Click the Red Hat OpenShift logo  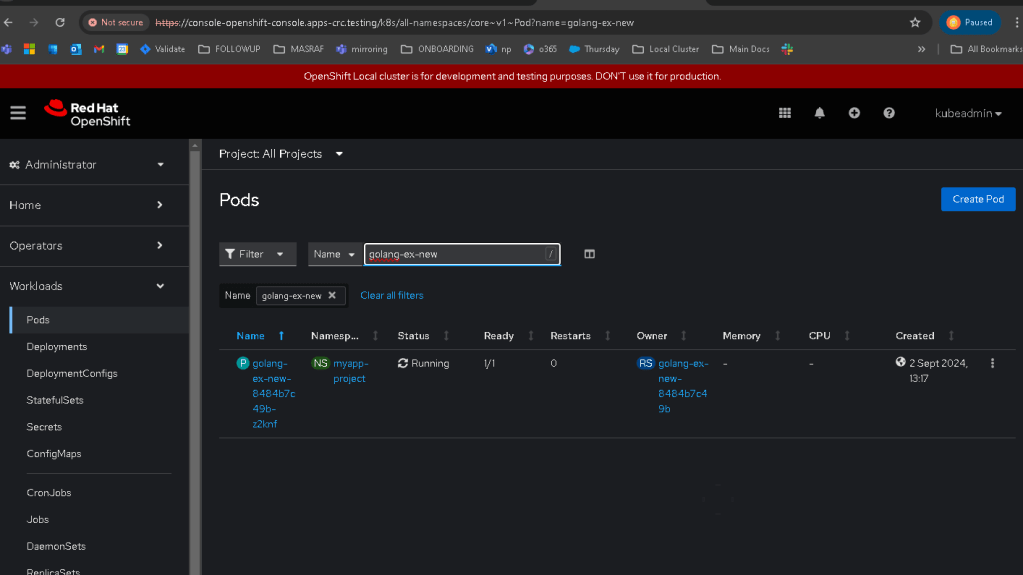tap(87, 113)
